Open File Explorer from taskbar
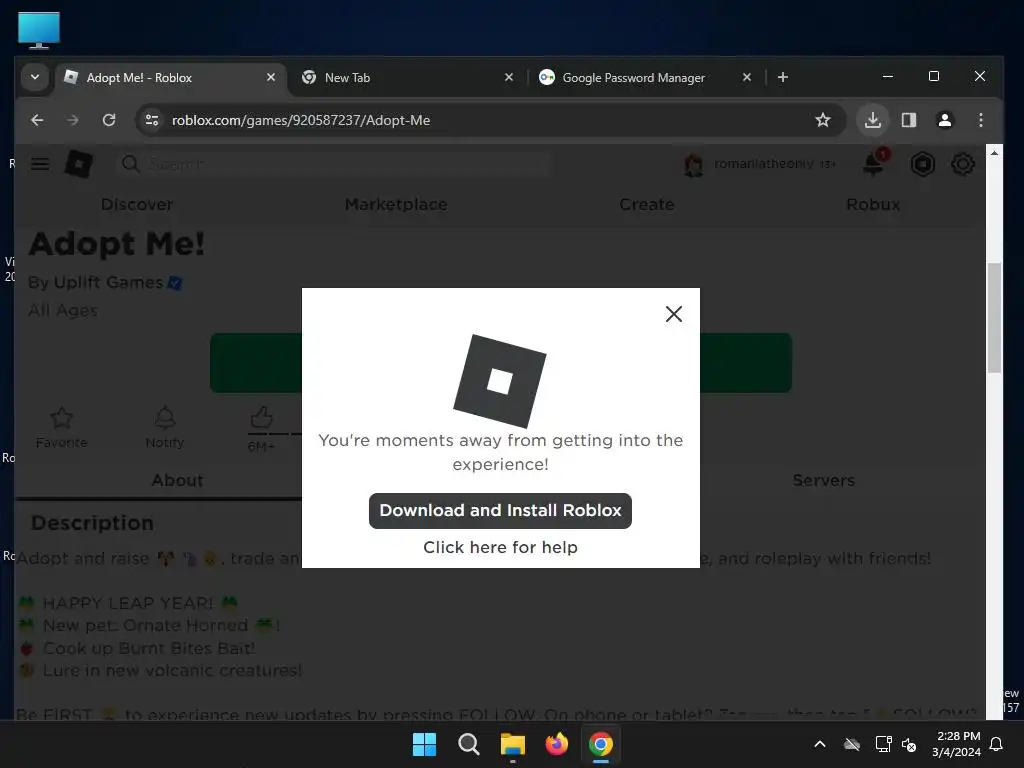Screen dimensions: 1024x768 [513, 744]
